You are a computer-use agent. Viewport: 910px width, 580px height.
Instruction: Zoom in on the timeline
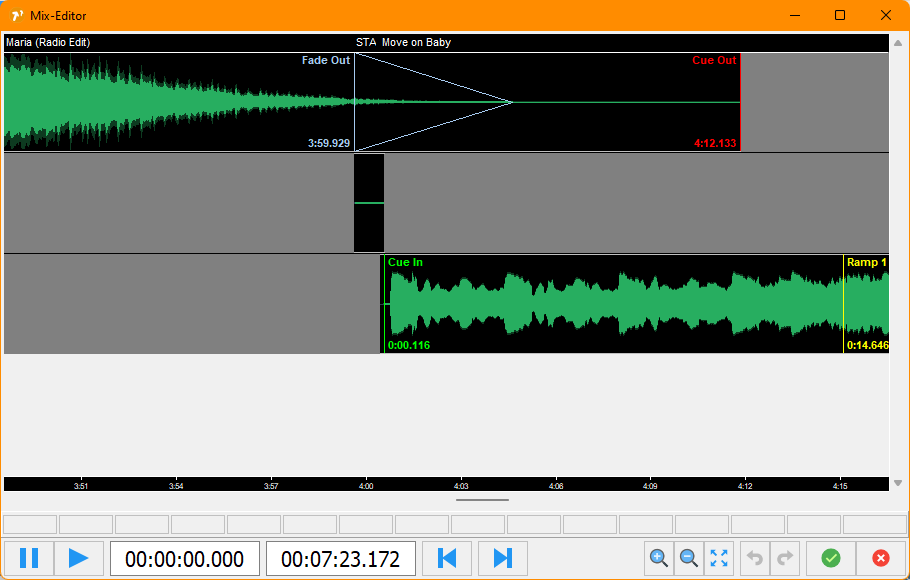(x=659, y=559)
